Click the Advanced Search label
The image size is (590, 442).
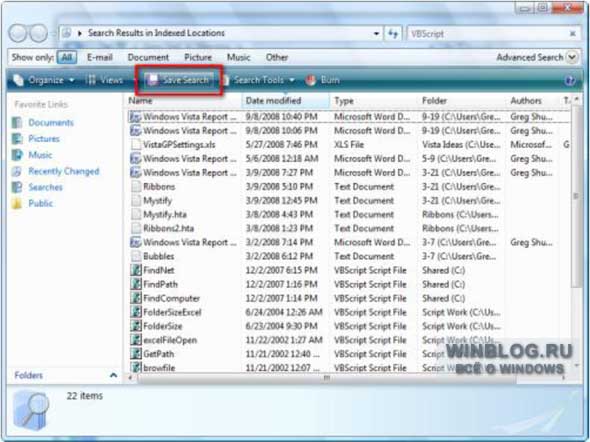click(530, 58)
